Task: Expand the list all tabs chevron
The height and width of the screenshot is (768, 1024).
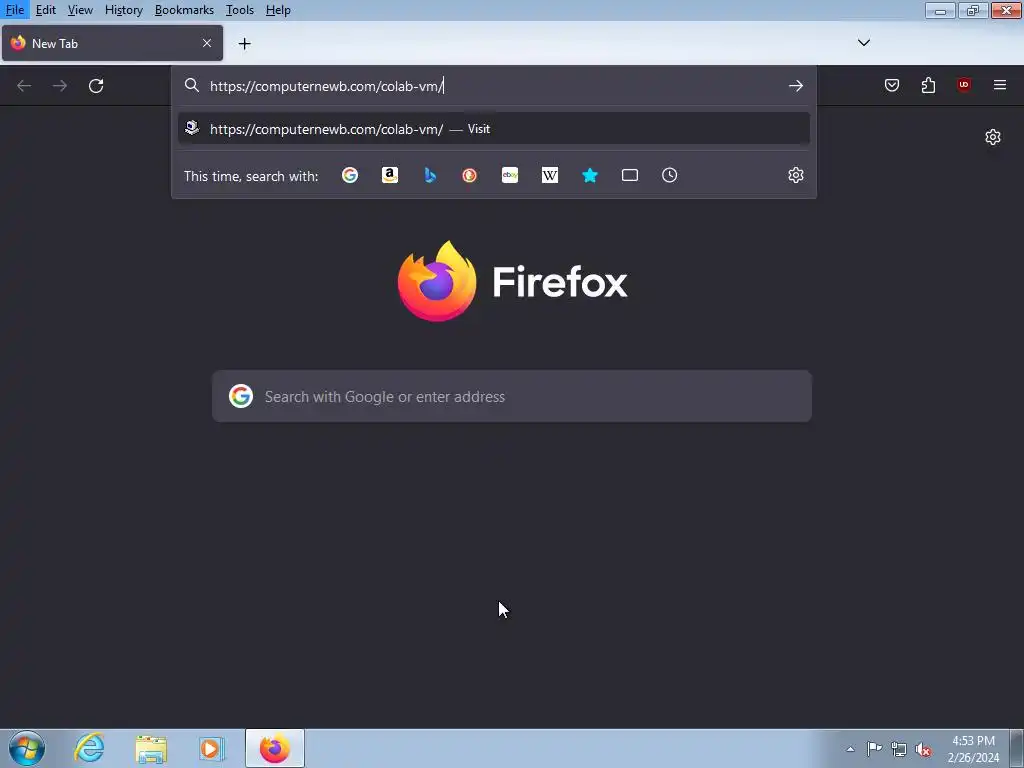Action: (864, 42)
